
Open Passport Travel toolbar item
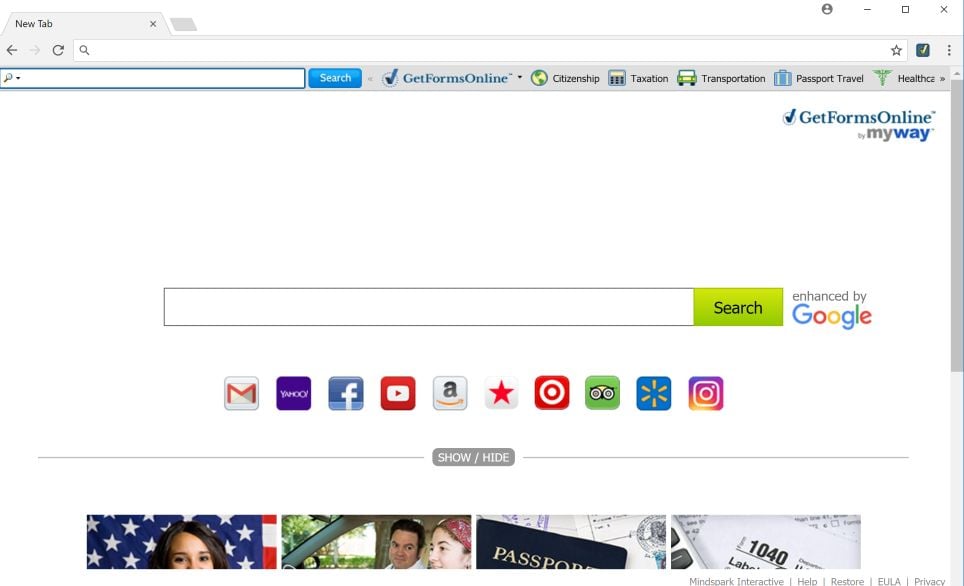[819, 78]
